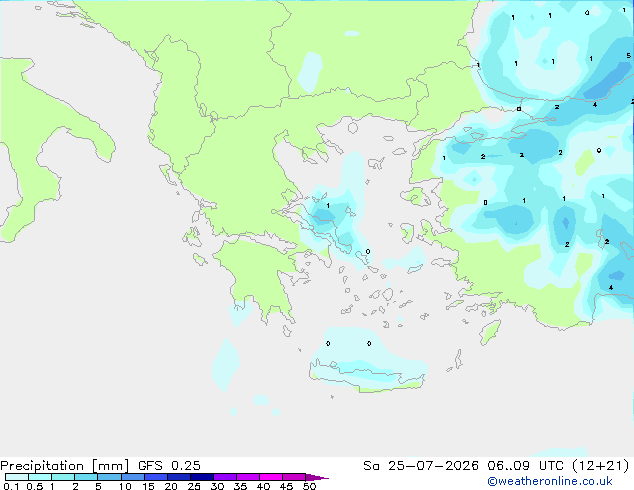The width and height of the screenshot is (634, 490).
Task: Select the 1–2 mm legend swatch
Action: [63, 477]
